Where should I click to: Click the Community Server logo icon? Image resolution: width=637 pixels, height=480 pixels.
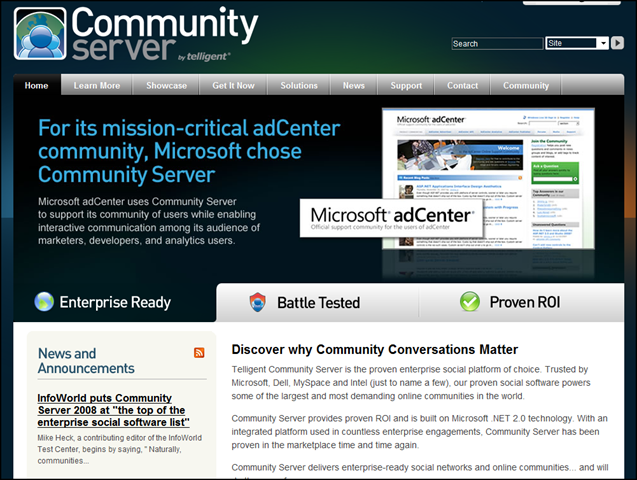[x=41, y=34]
